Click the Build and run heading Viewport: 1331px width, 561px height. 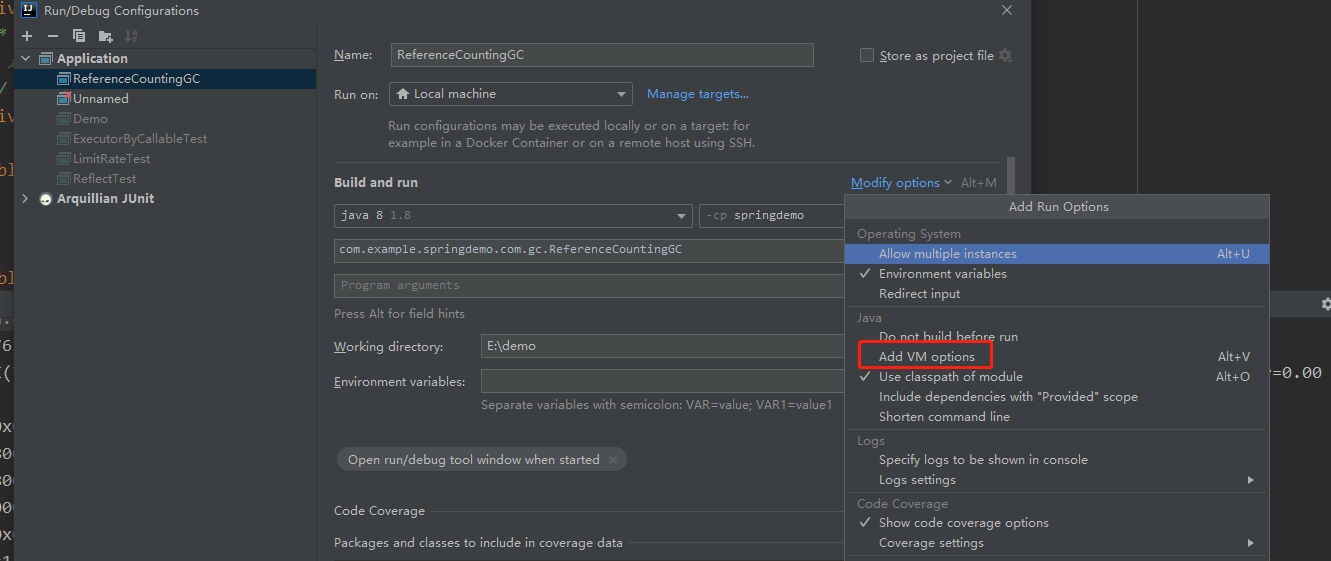pyautogui.click(x=376, y=183)
